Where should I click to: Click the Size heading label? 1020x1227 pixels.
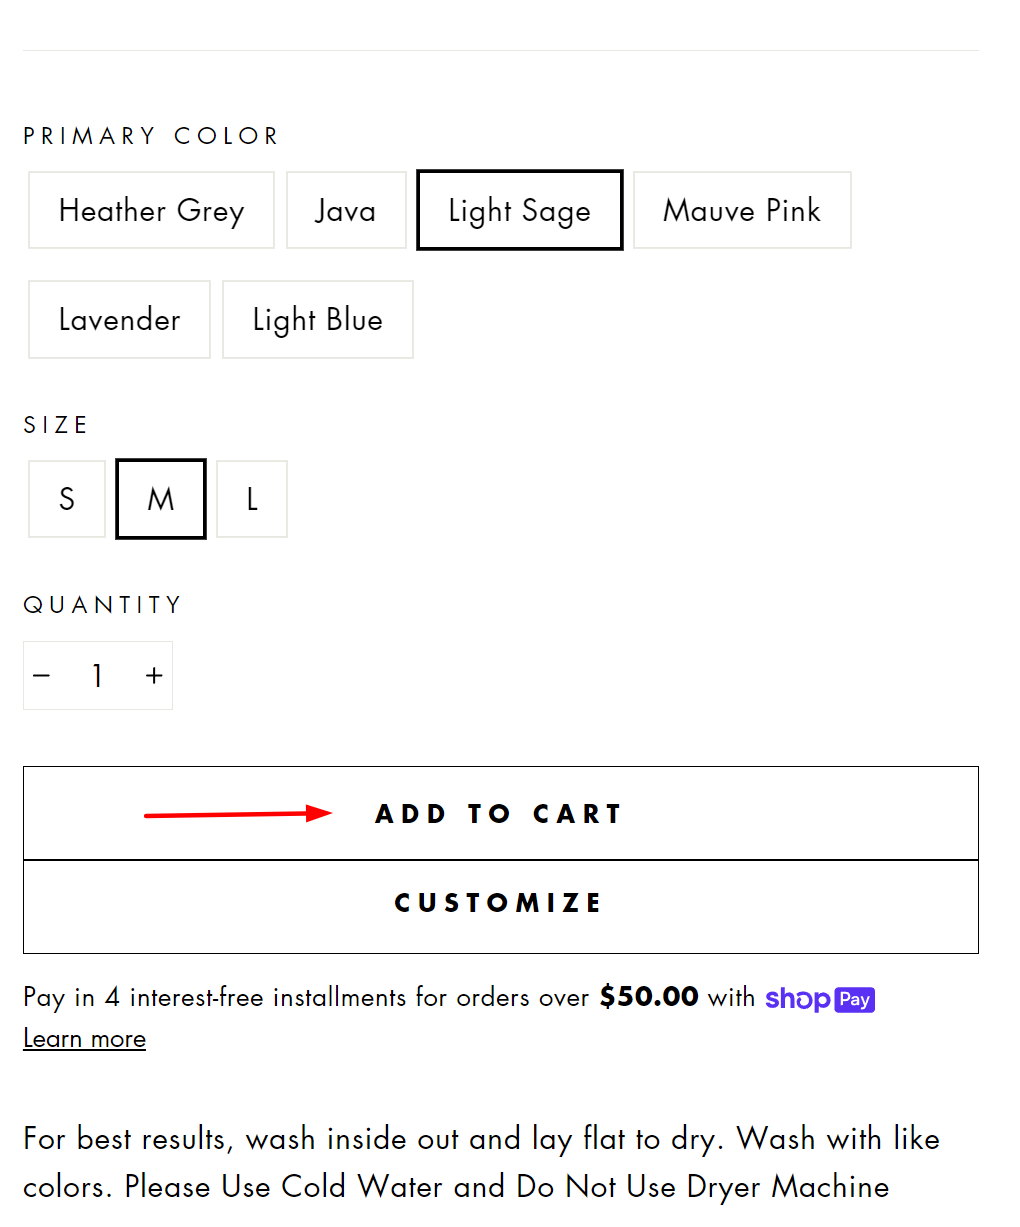coord(56,425)
